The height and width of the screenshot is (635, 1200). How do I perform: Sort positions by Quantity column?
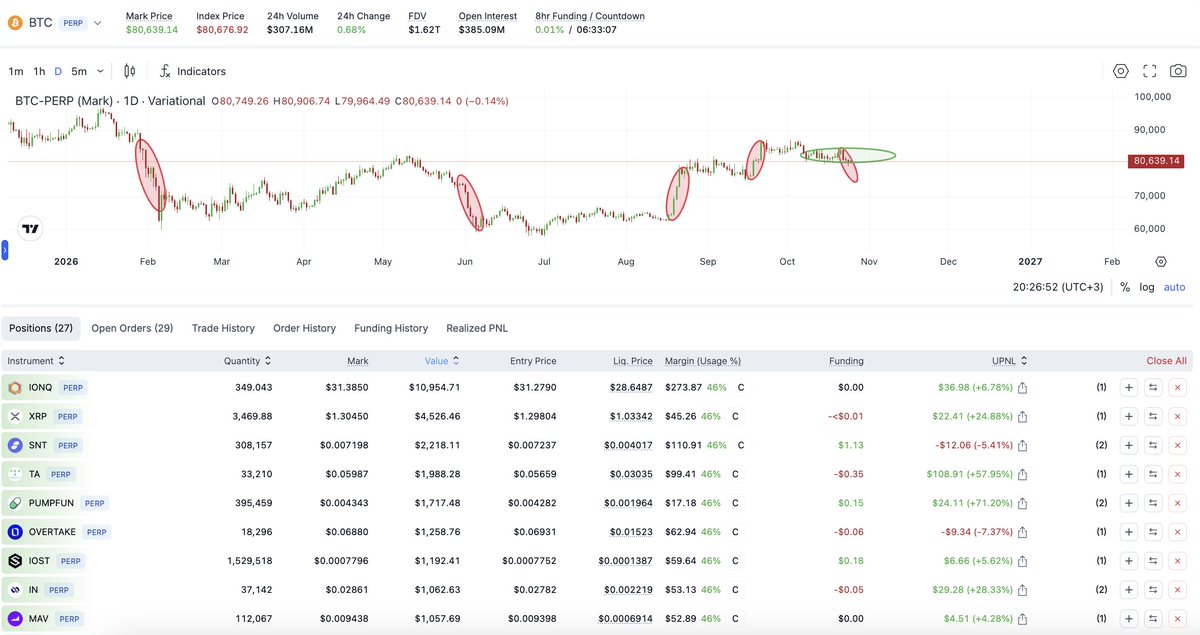point(247,361)
